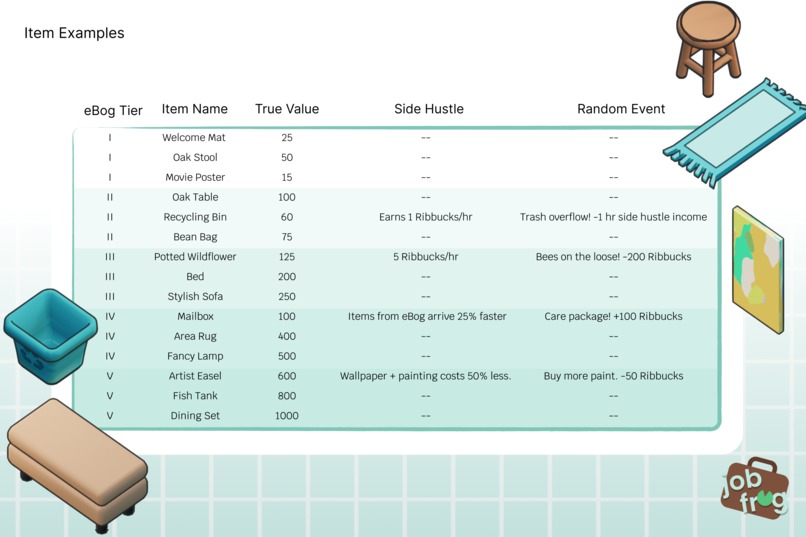This screenshot has height=537, width=806.
Task: Click the Oak Stool value 50
Action: click(287, 157)
